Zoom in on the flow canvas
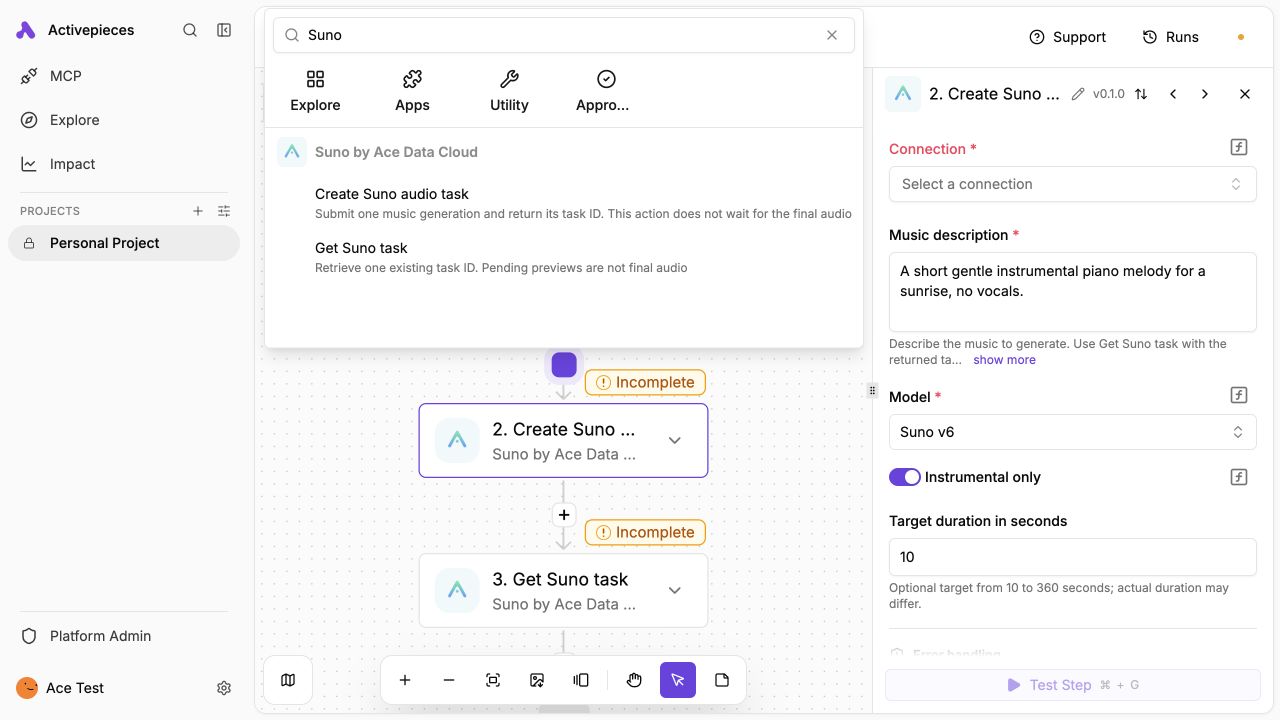Viewport: 1280px width, 720px height. [x=405, y=680]
